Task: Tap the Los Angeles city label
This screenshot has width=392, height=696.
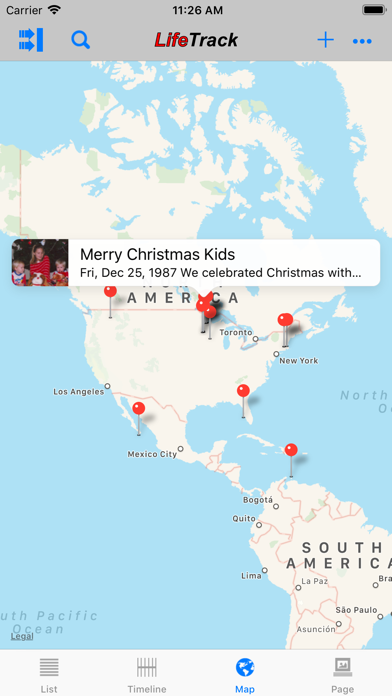Action: click(x=79, y=392)
